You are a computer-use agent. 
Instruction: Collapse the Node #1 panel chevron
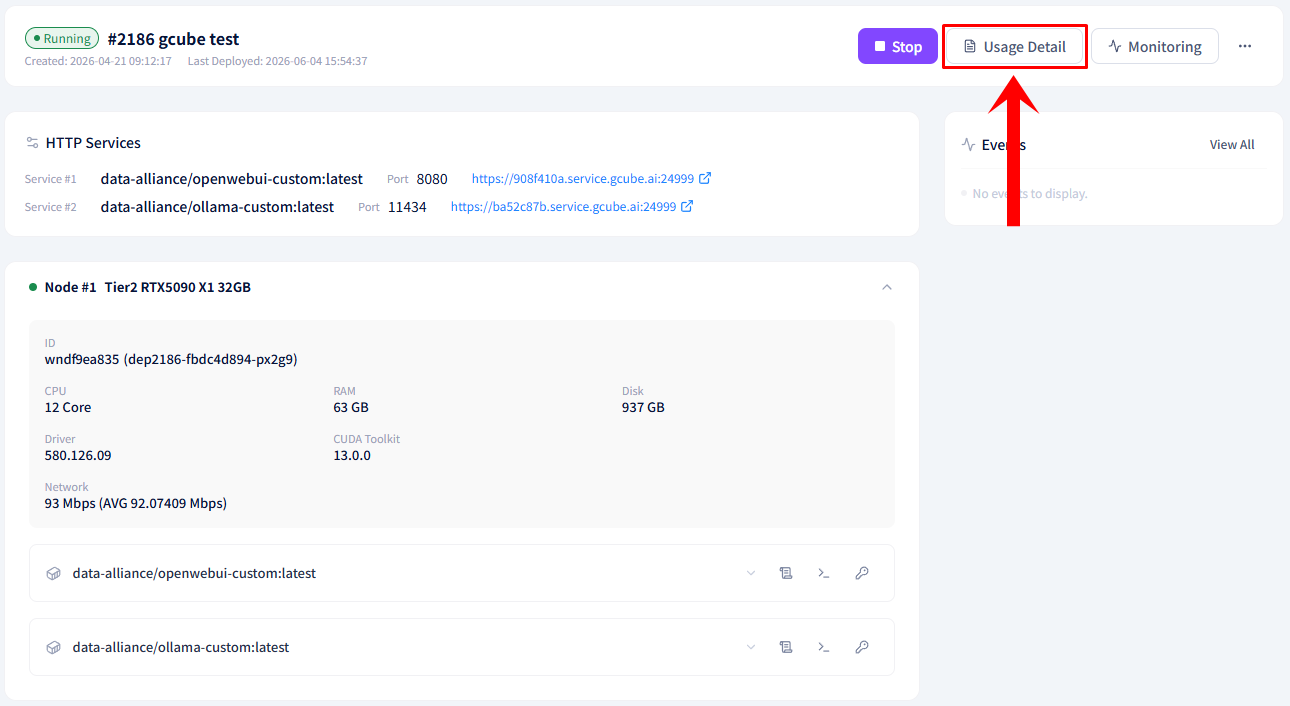point(887,287)
